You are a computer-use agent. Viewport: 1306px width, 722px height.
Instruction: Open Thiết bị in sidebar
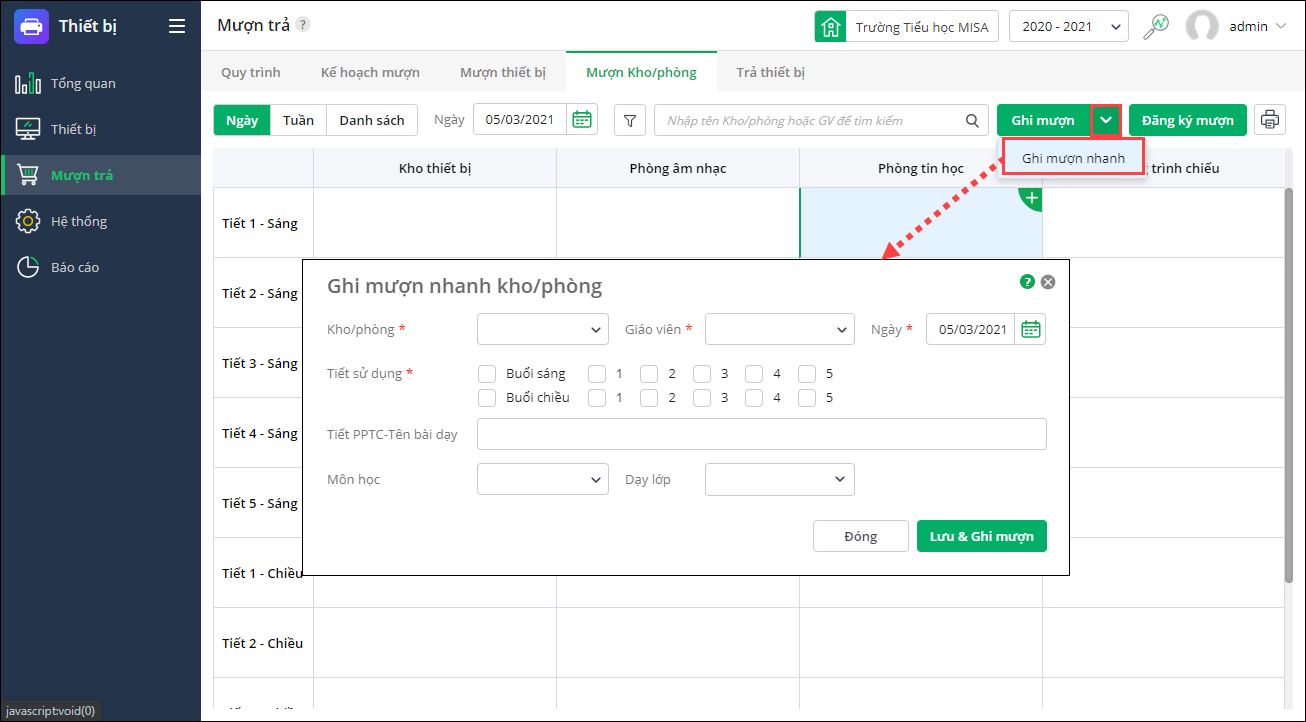(100, 129)
